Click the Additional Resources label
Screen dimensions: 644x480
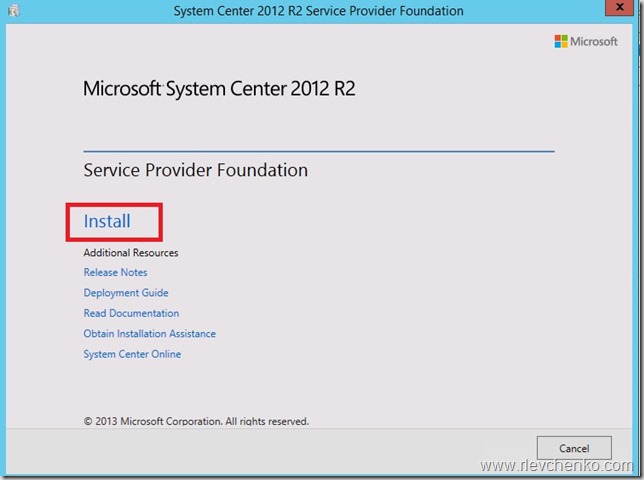130,253
